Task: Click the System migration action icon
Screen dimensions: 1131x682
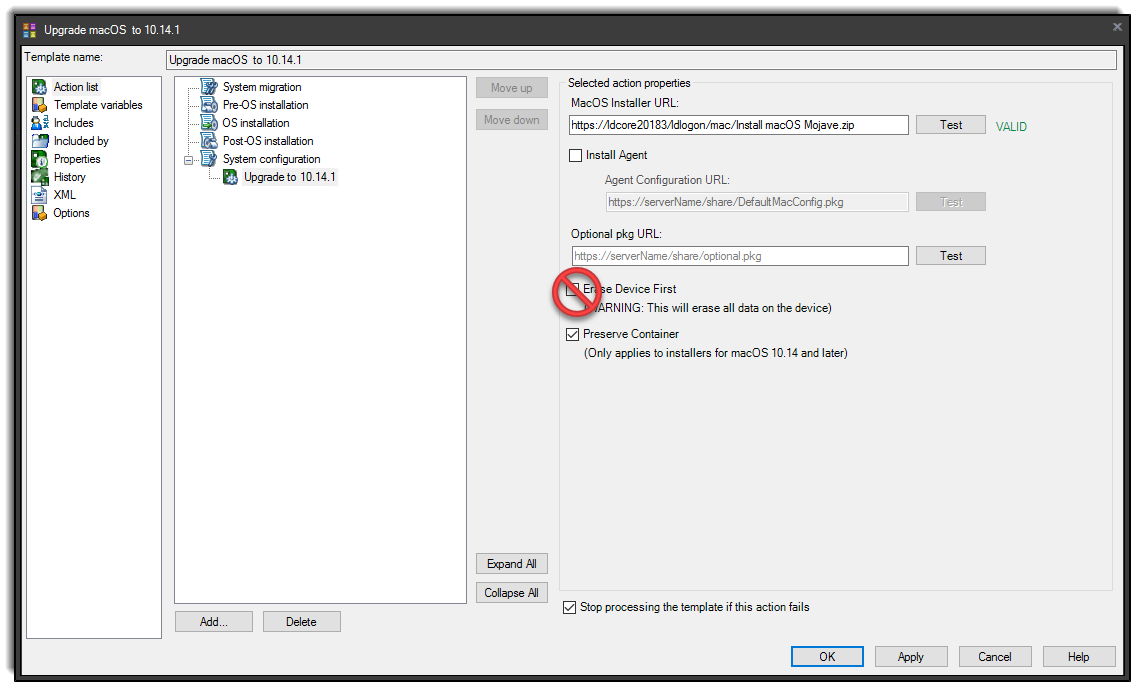Action: [x=209, y=87]
